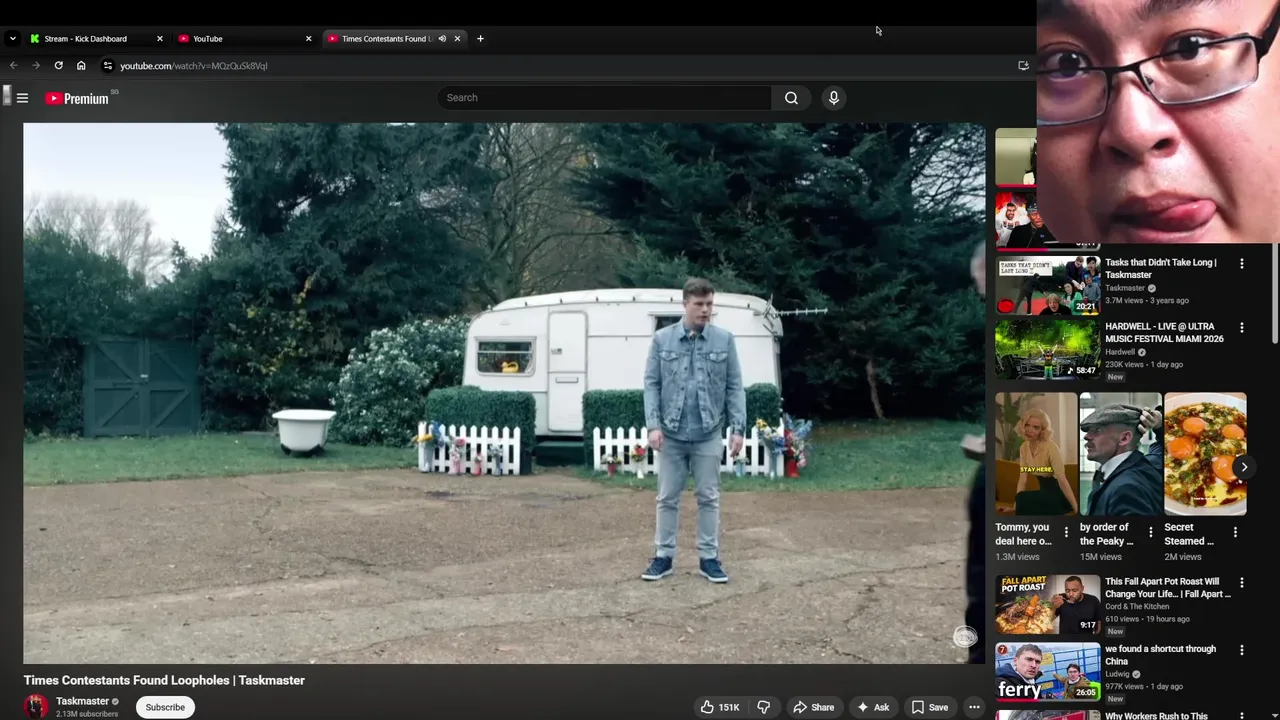The image size is (1280, 720).
Task: Open a new browser tab
Action: [480, 38]
